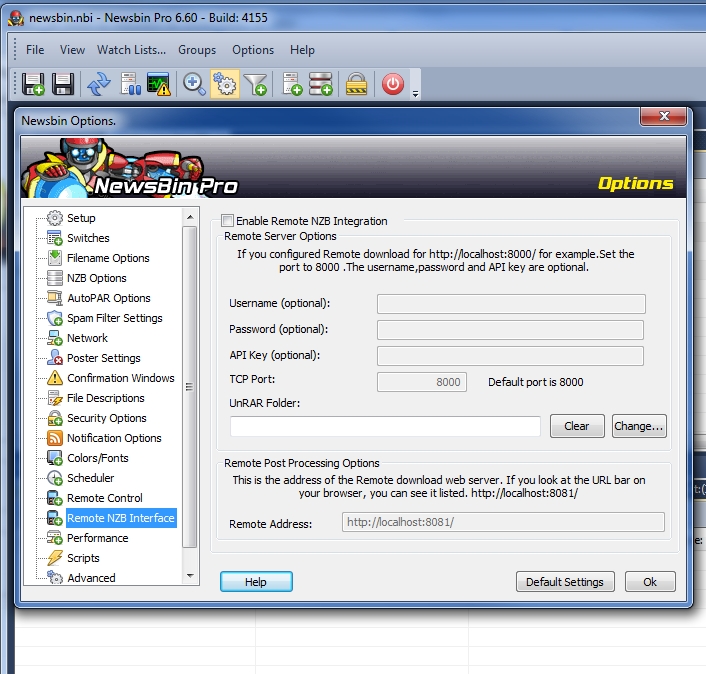
Task: Select Network in options tree
Action: click(x=87, y=338)
